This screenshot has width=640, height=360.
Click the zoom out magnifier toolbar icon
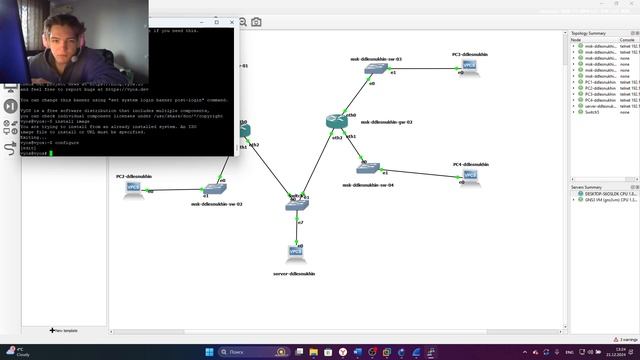[x=243, y=22]
